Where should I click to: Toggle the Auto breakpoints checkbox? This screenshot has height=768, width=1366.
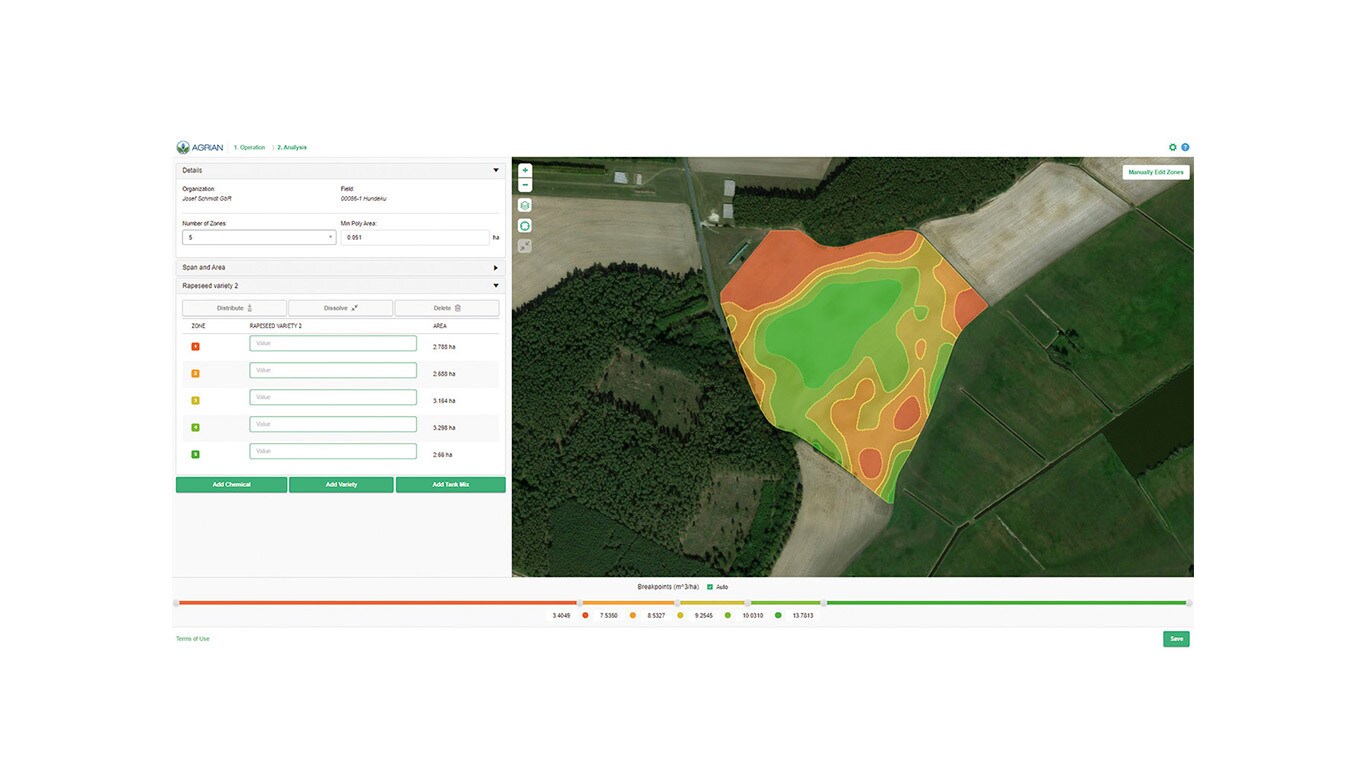point(710,587)
